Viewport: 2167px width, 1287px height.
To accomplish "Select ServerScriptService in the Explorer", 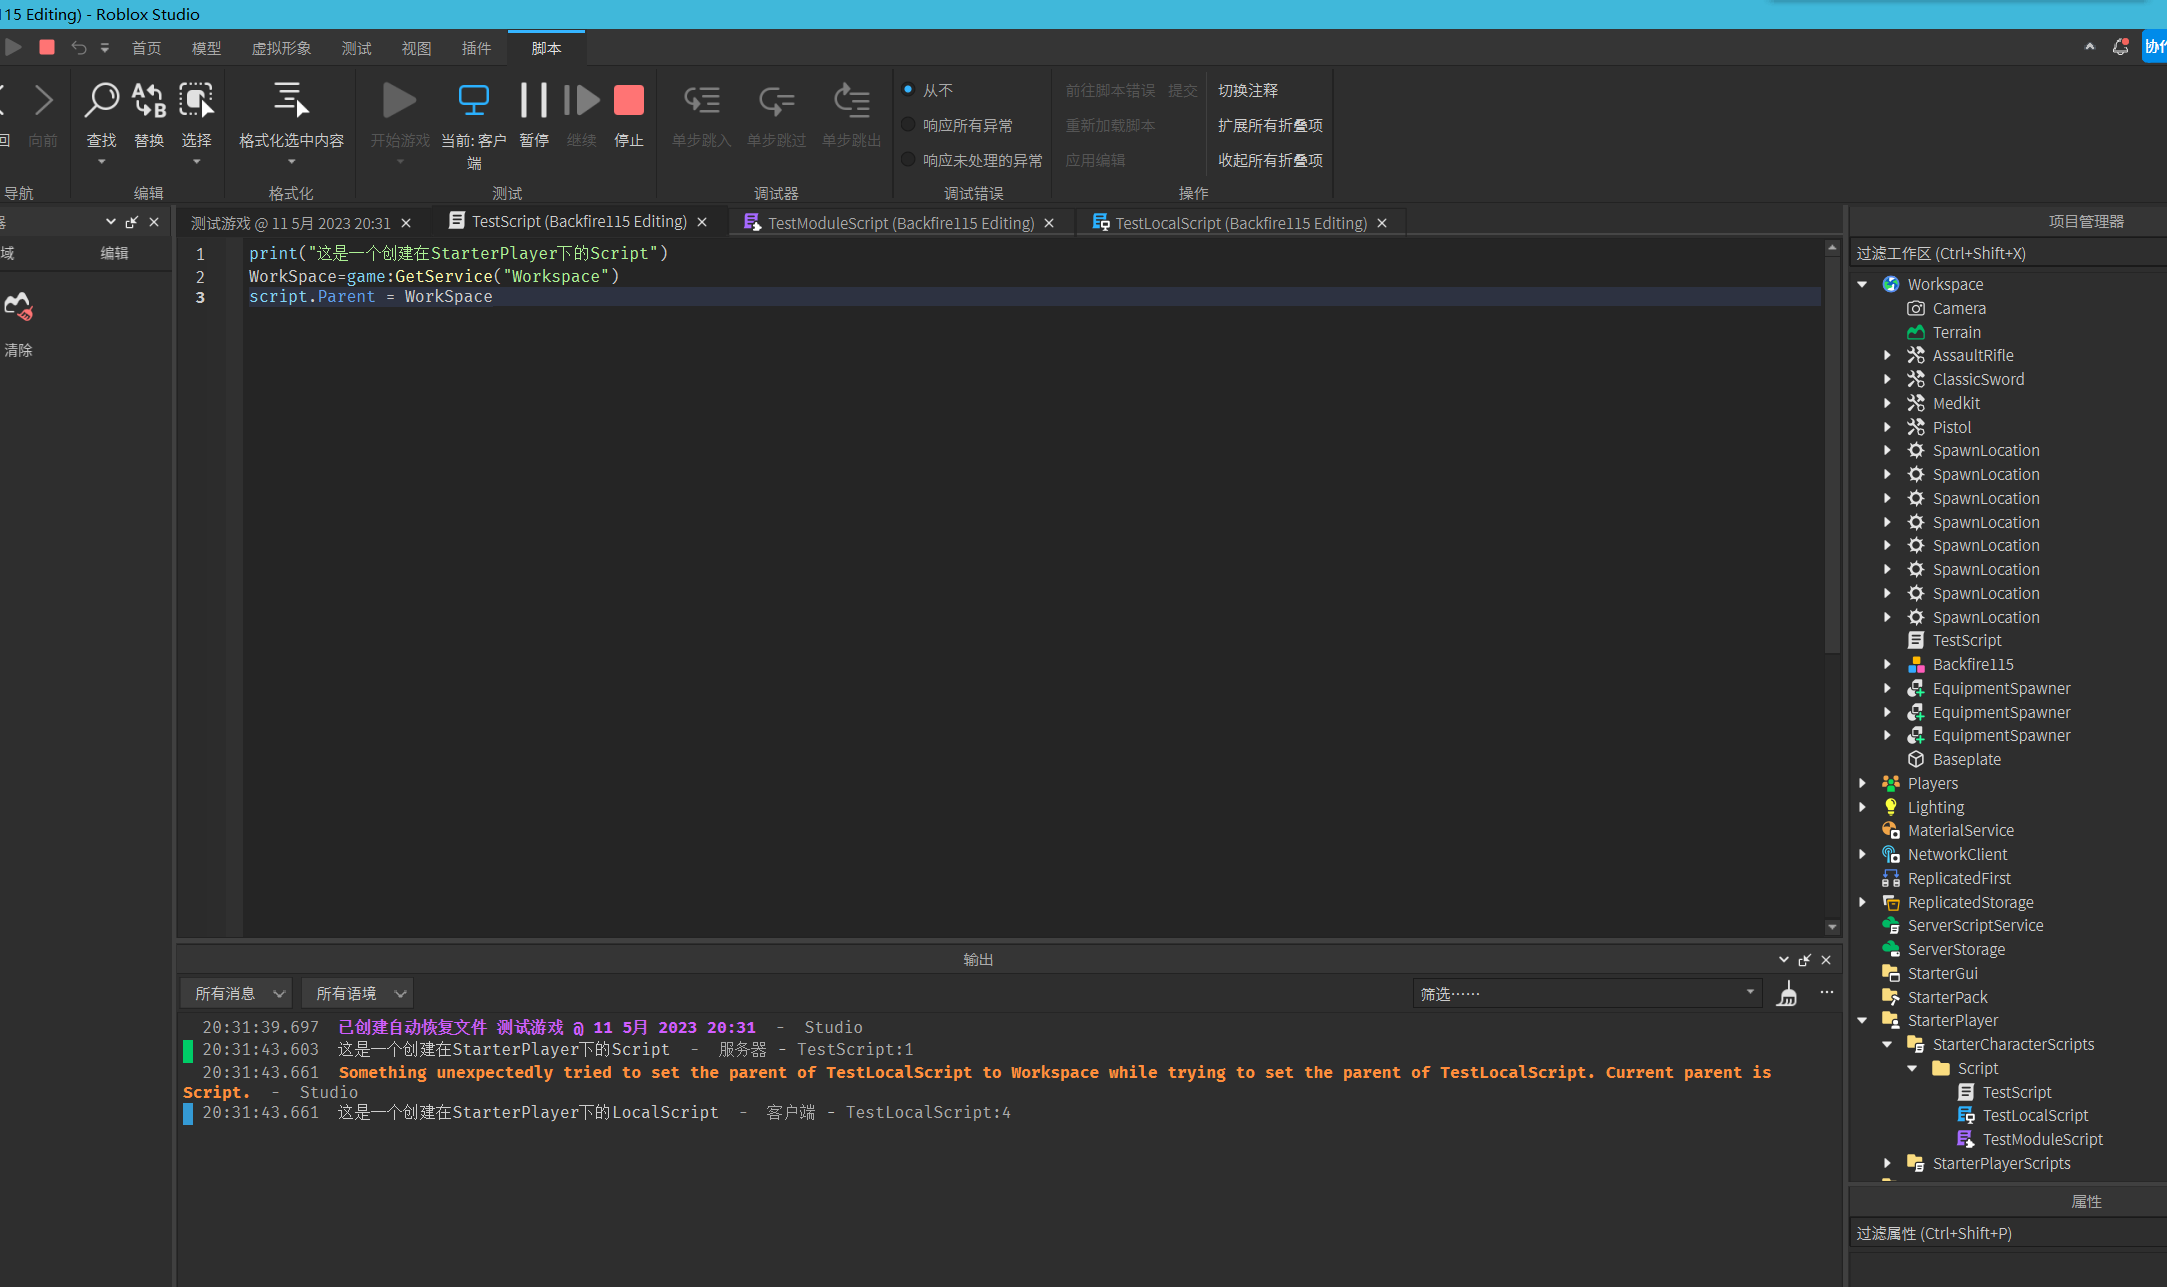I will [x=1975, y=926].
